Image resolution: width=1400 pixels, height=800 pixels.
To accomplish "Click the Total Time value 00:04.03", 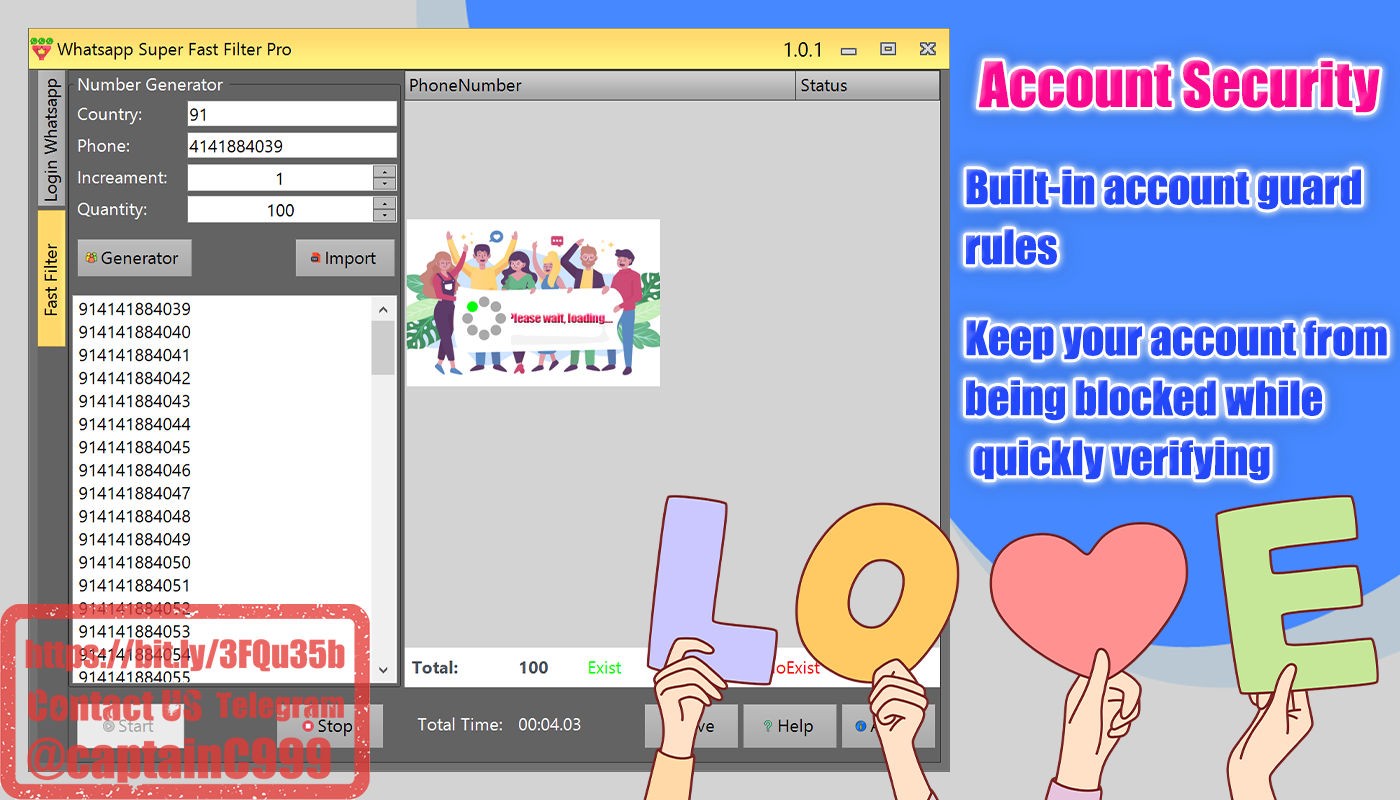I will click(549, 725).
